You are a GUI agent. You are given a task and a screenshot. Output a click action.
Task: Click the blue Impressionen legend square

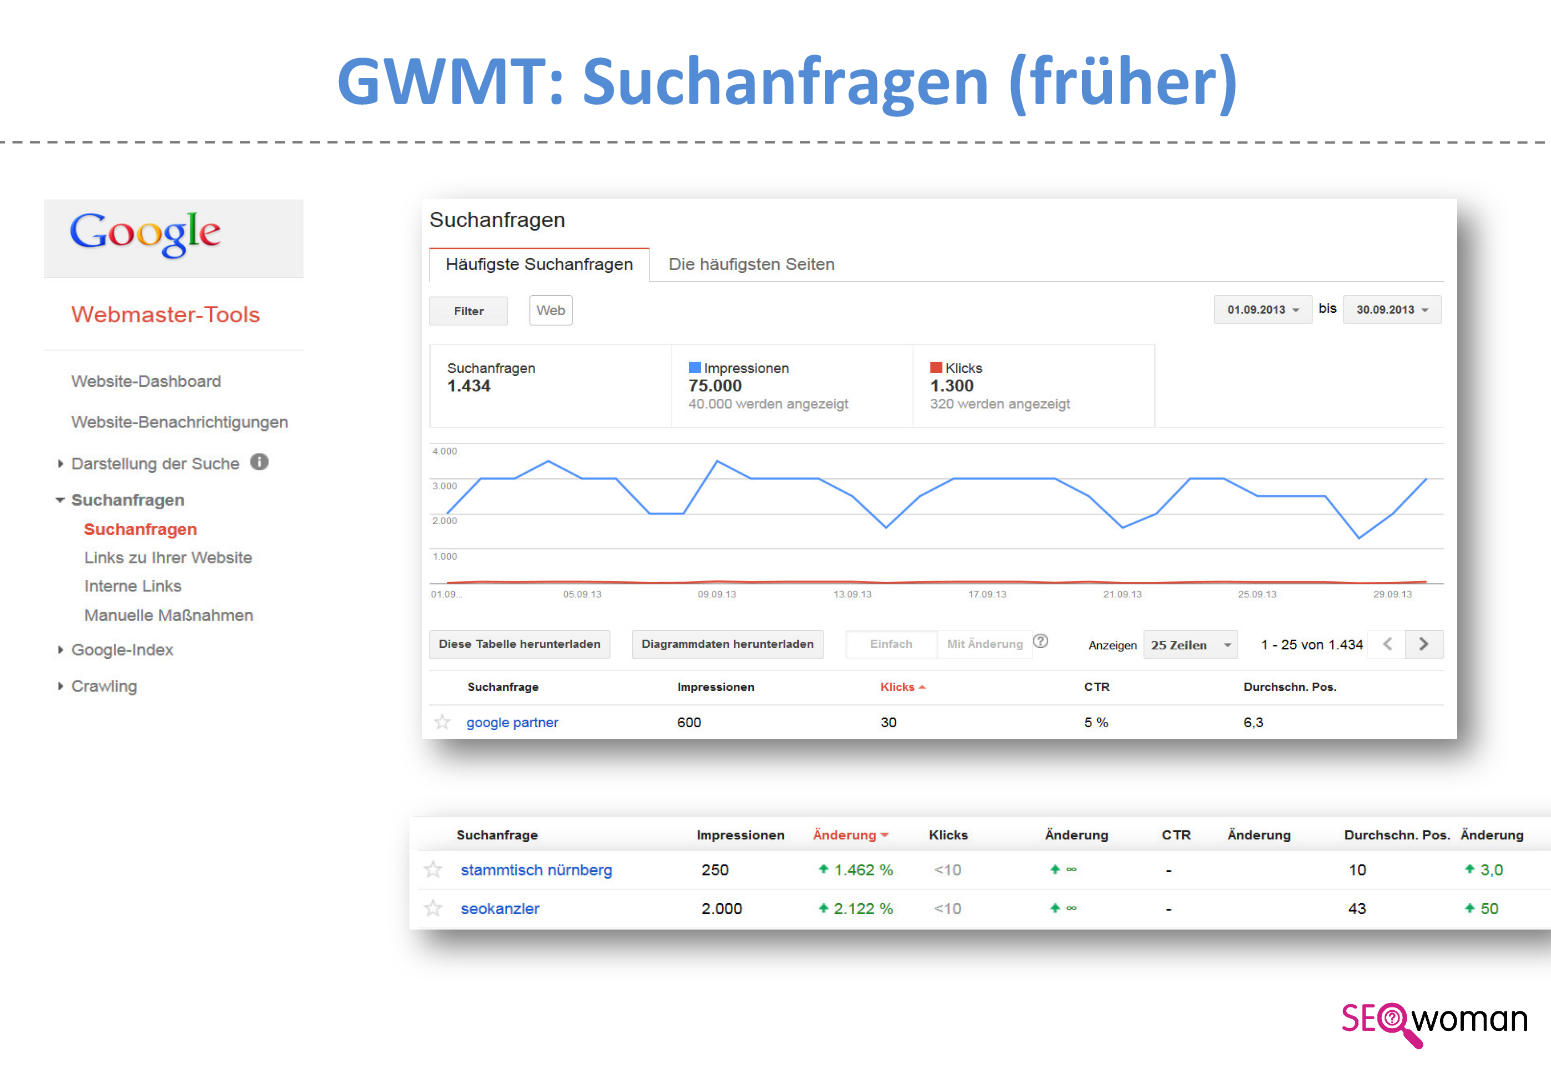pos(695,368)
